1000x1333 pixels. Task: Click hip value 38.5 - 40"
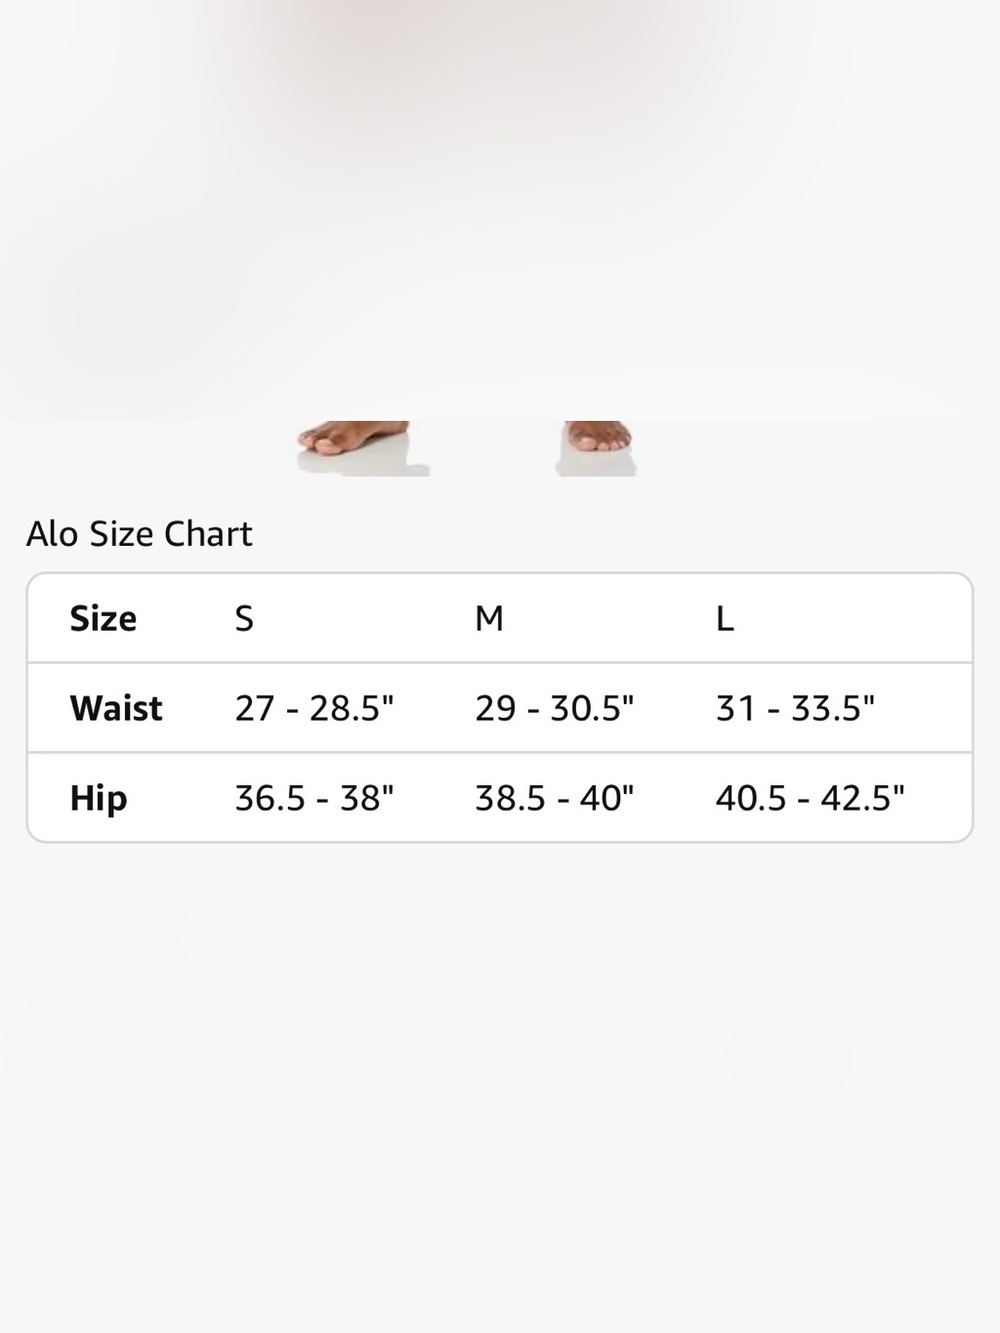554,798
